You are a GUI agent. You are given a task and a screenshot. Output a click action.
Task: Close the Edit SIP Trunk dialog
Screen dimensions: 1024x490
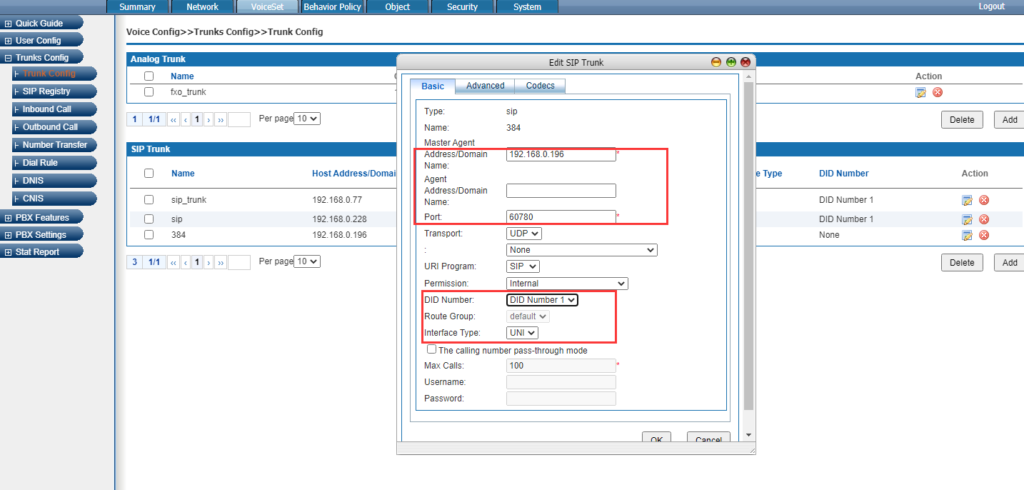tap(745, 62)
